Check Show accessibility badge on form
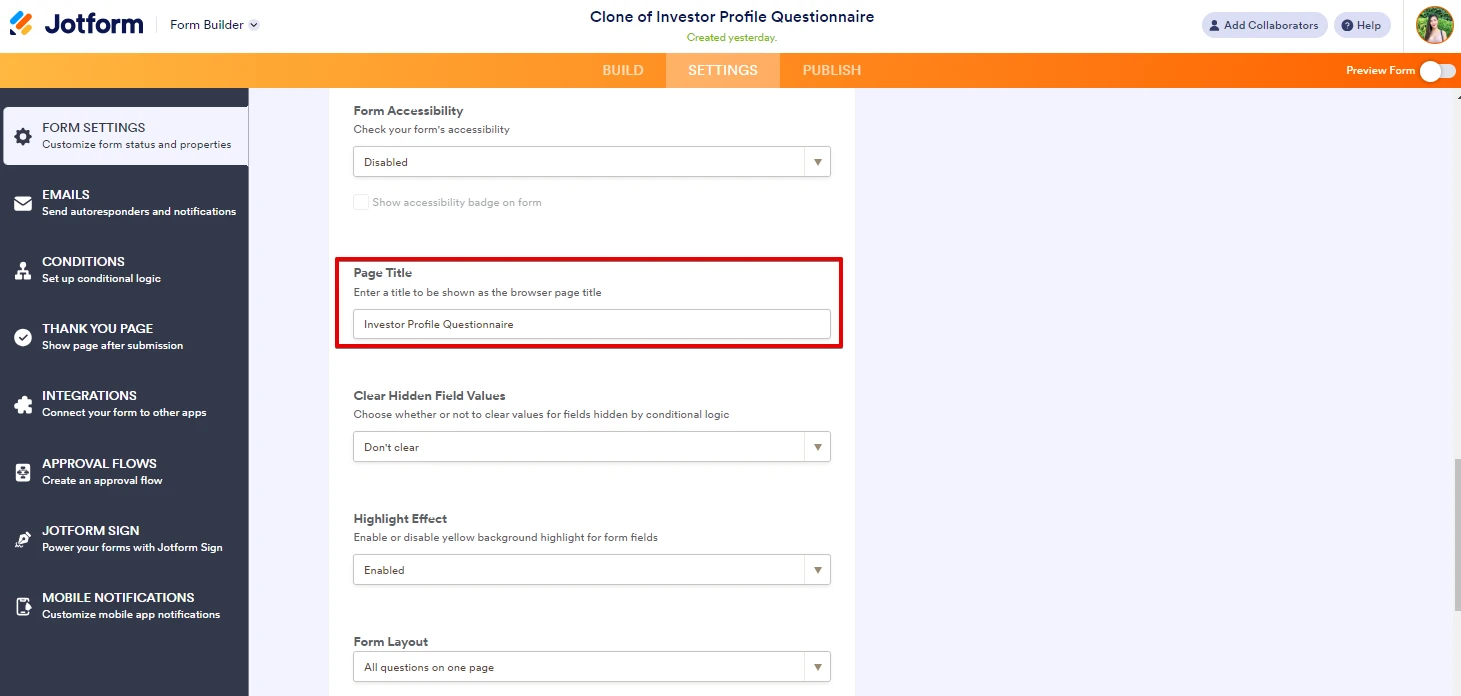This screenshot has height=696, width=1461. tap(360, 201)
